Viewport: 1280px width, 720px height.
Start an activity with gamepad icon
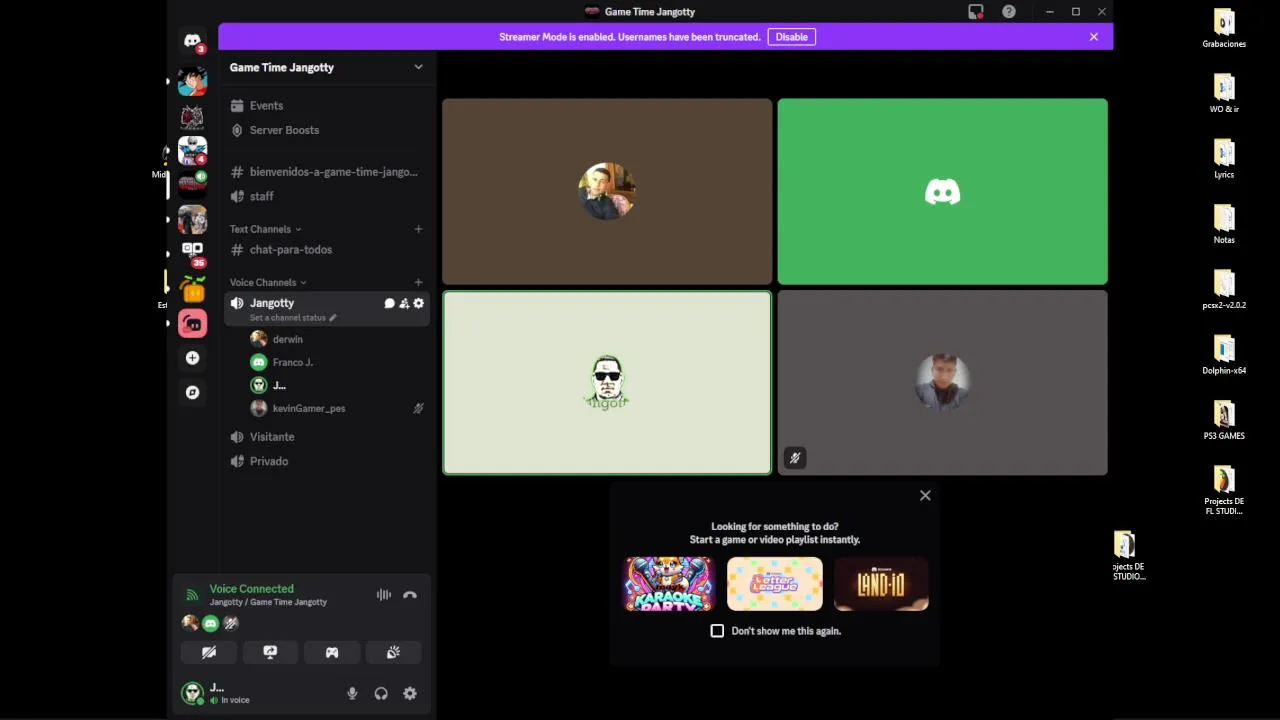click(x=332, y=652)
